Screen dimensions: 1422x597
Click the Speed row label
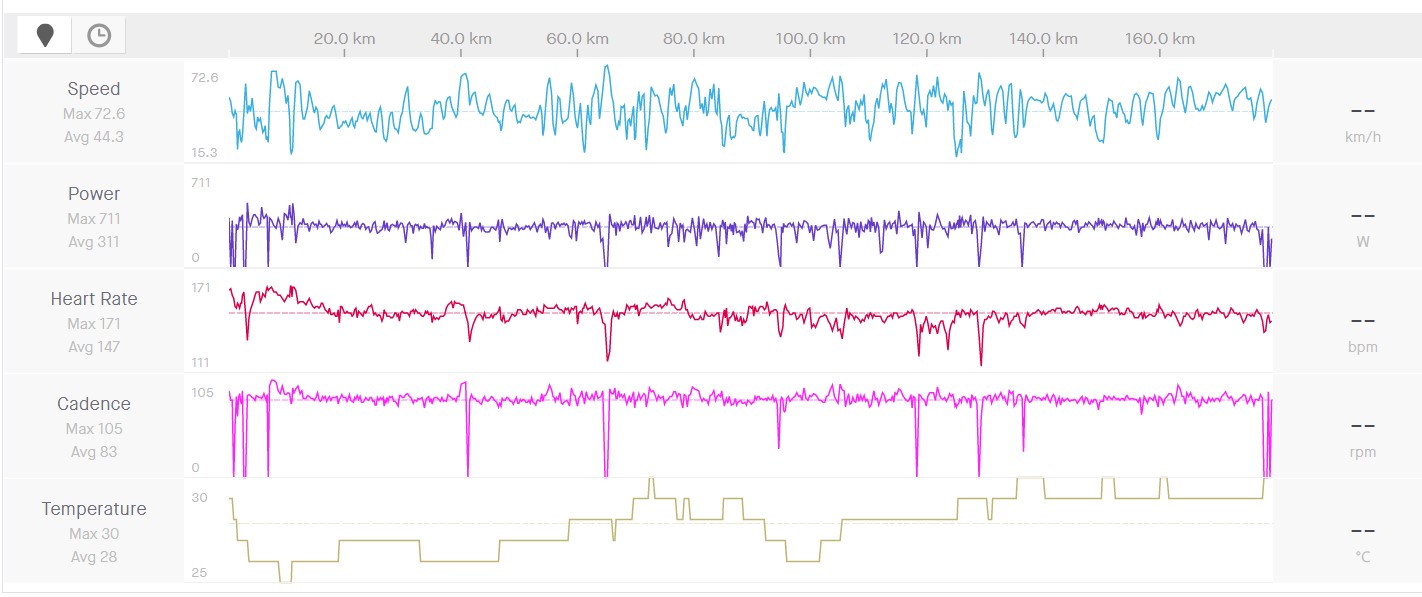[x=94, y=89]
